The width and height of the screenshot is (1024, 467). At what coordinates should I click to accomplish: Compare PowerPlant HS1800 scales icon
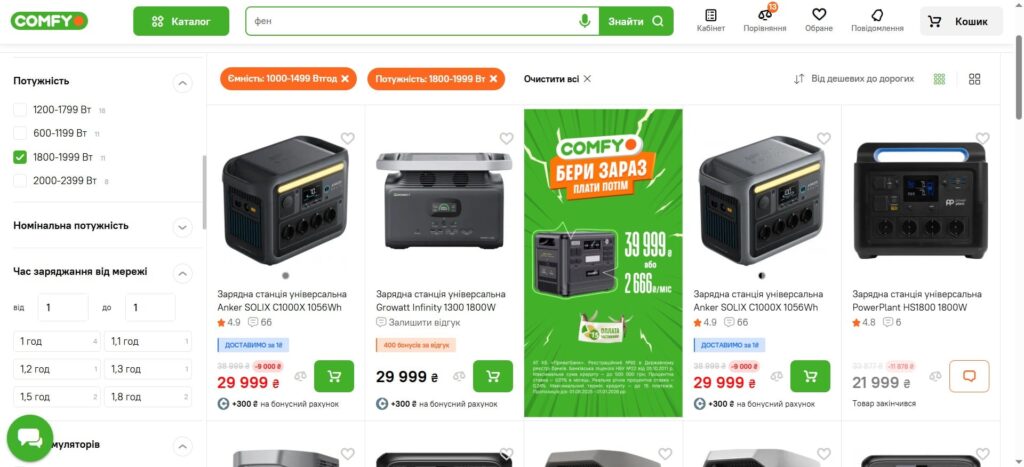935,376
